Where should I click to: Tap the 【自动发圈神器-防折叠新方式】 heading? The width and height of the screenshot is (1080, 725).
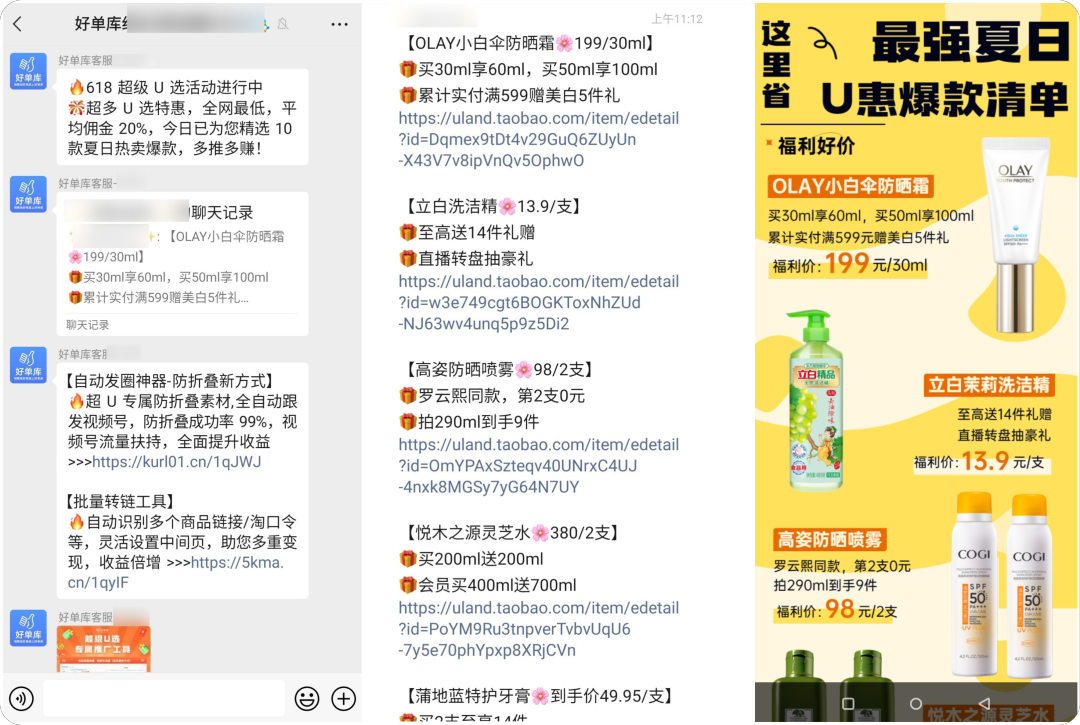[171, 381]
